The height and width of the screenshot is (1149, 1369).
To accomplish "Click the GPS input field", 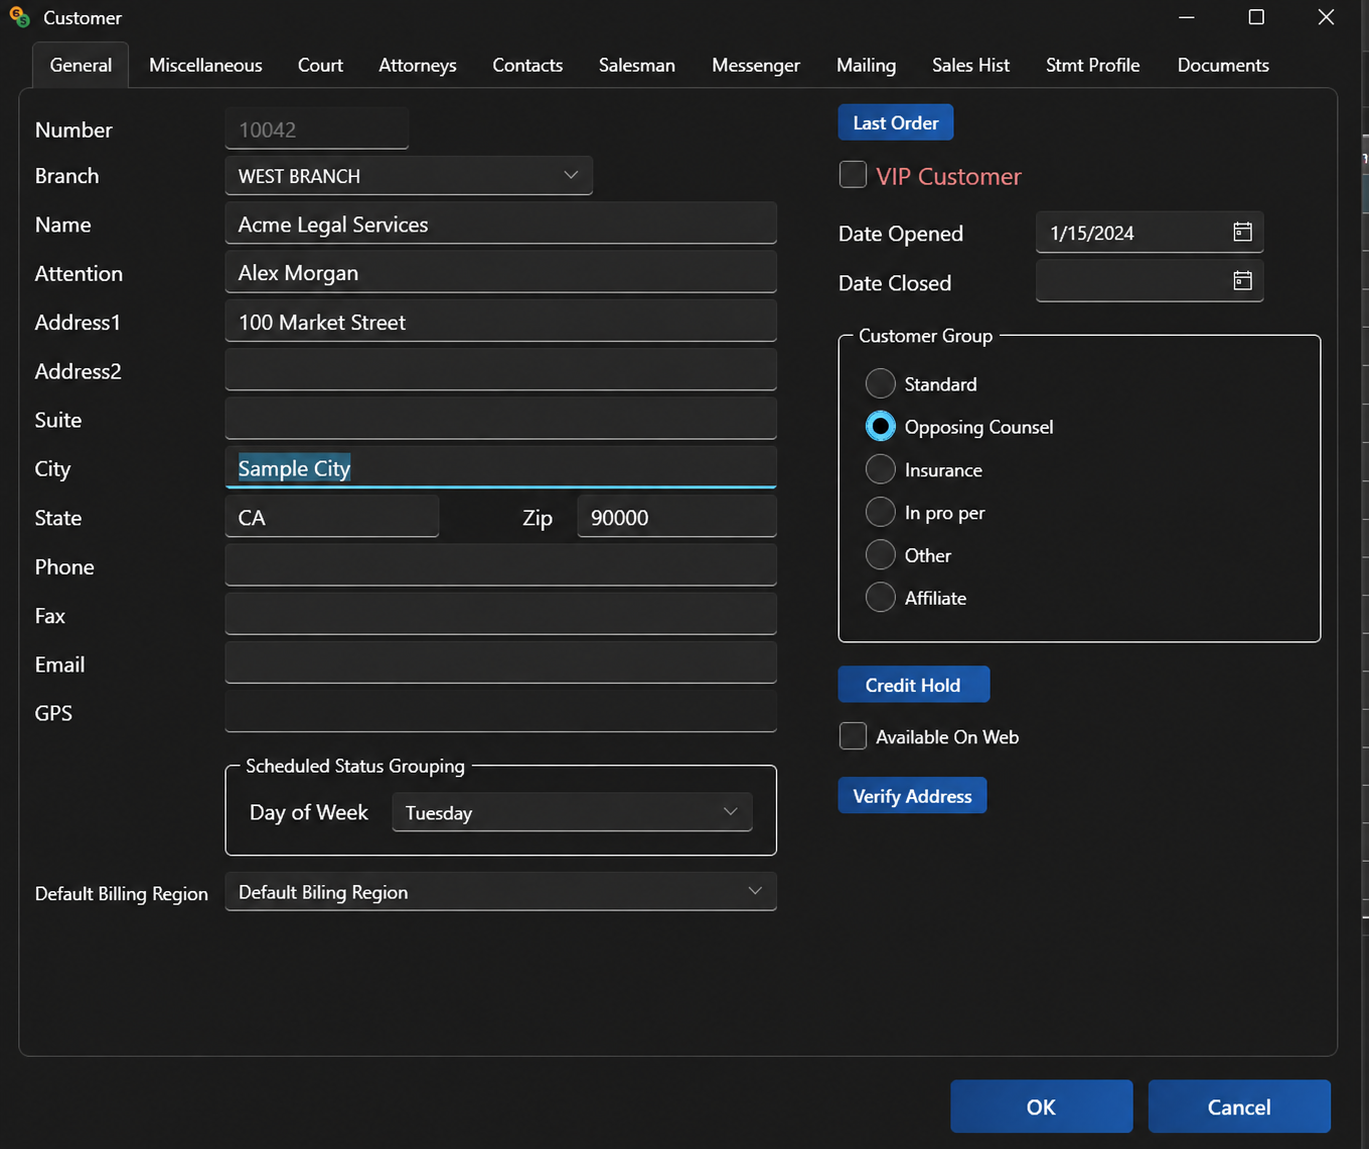I will click(501, 712).
